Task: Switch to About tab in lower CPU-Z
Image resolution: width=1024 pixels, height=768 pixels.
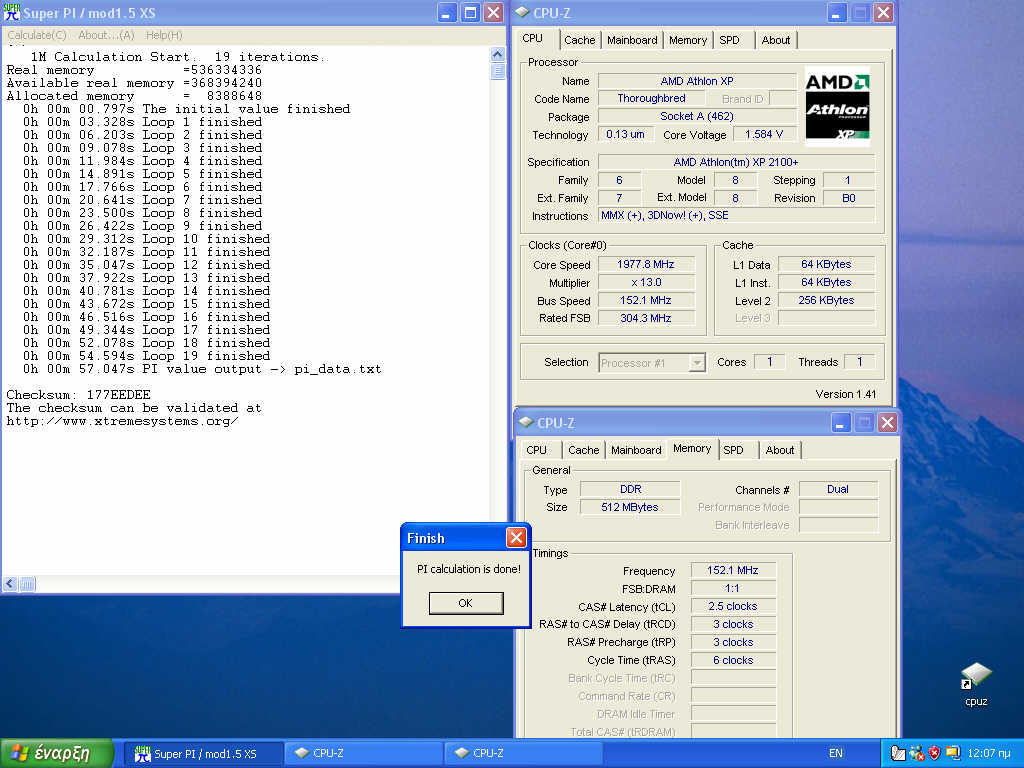Action: [780, 450]
